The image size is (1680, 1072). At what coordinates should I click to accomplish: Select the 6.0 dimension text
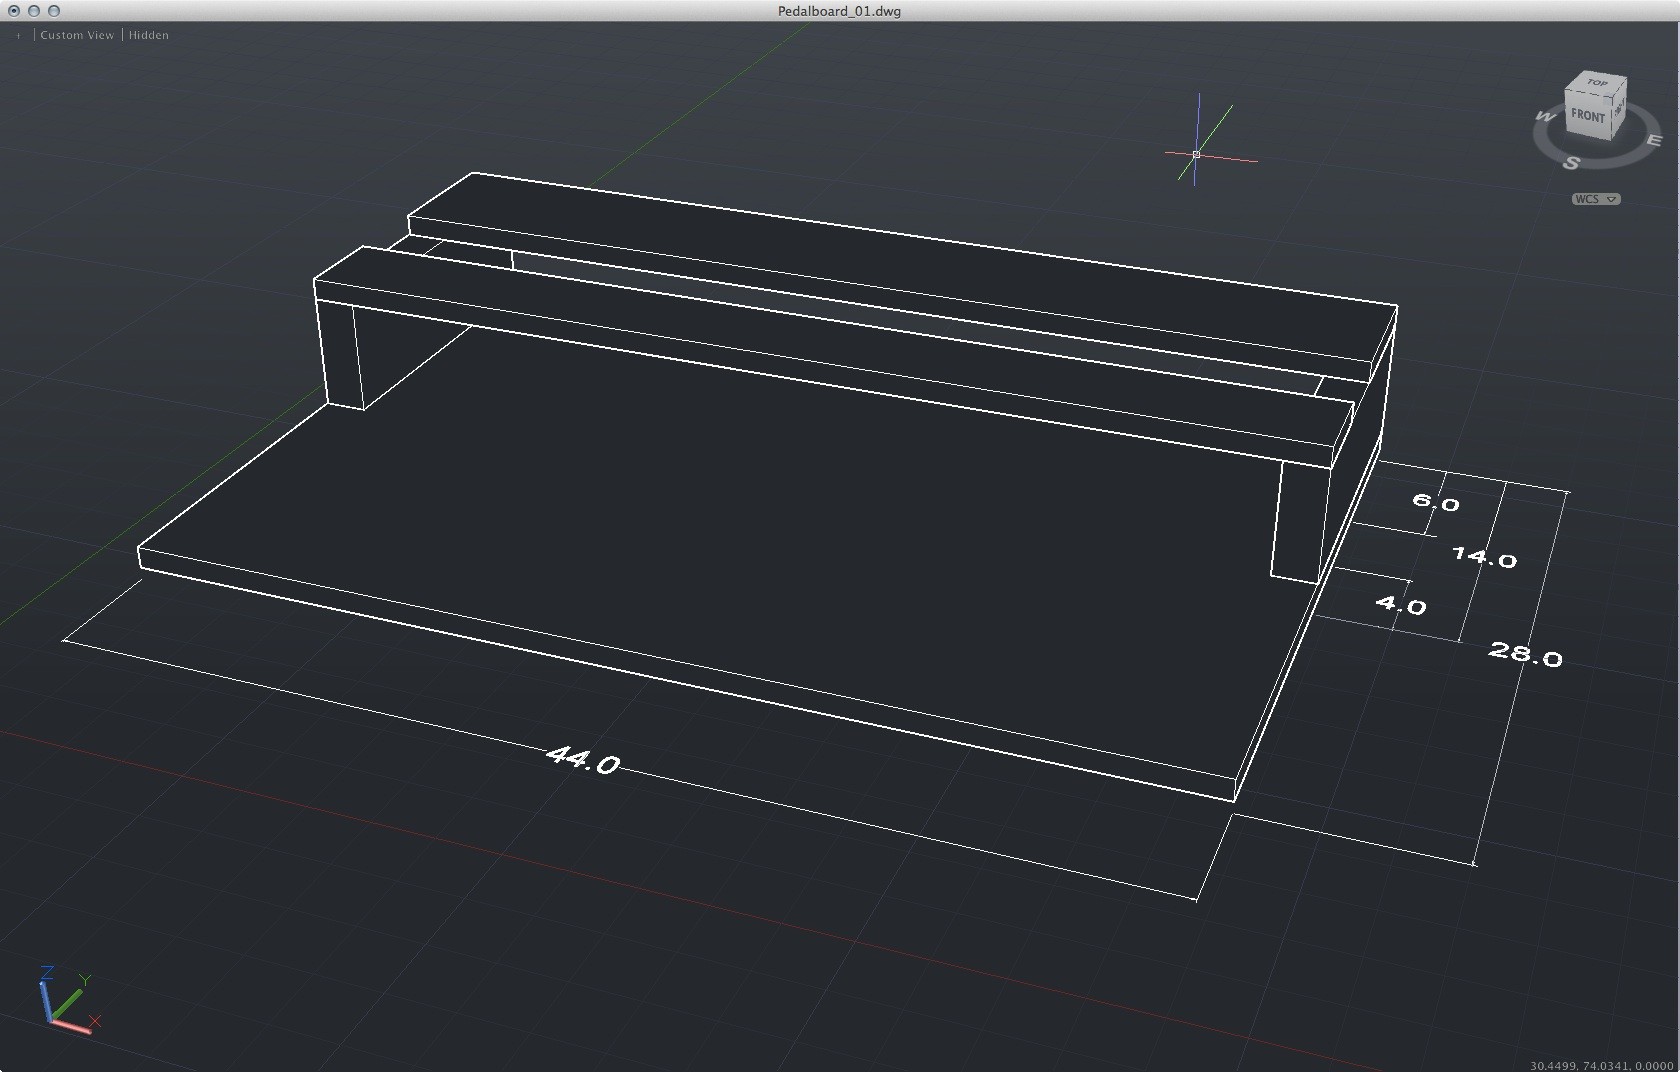pyautogui.click(x=1436, y=501)
